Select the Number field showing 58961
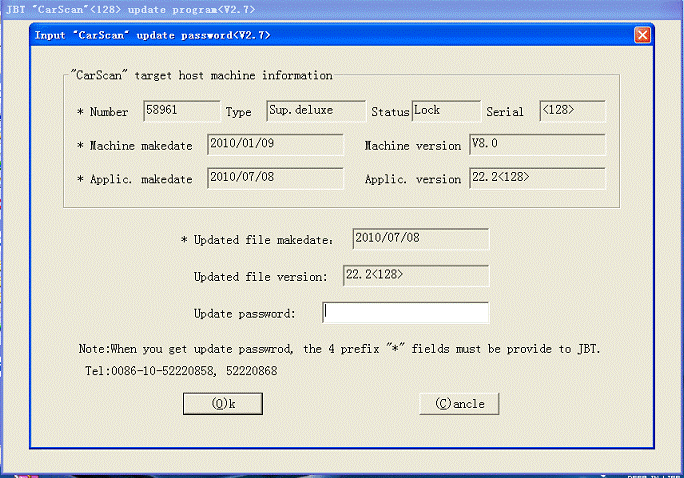This screenshot has height=478, width=684. tap(181, 110)
